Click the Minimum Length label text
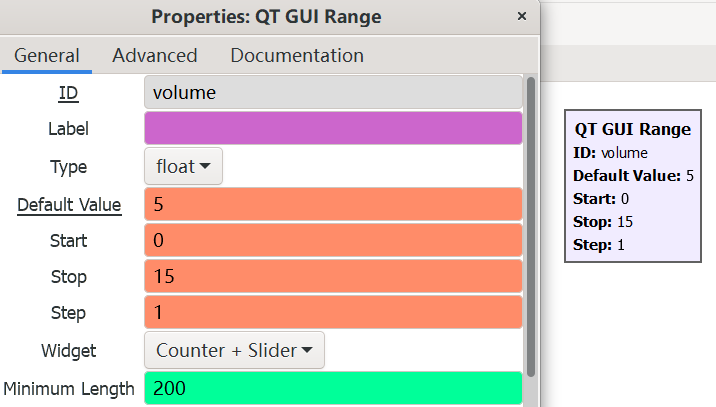 tap(69, 388)
